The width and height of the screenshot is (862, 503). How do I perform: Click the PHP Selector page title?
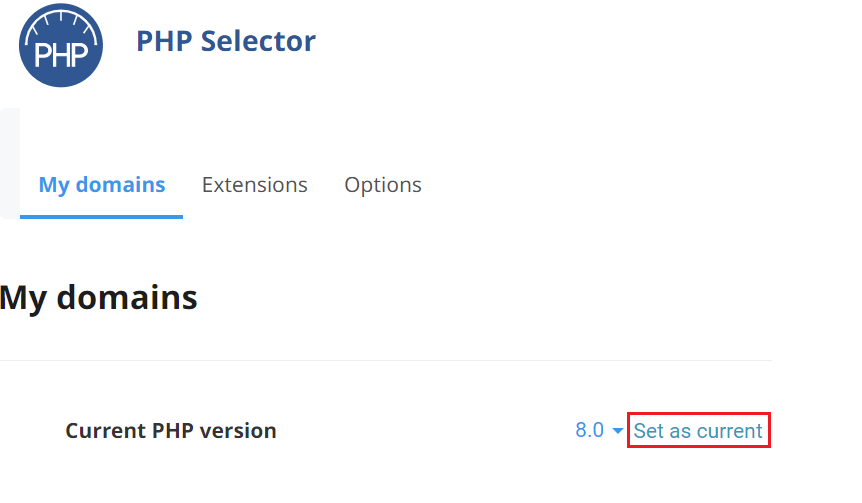click(226, 41)
